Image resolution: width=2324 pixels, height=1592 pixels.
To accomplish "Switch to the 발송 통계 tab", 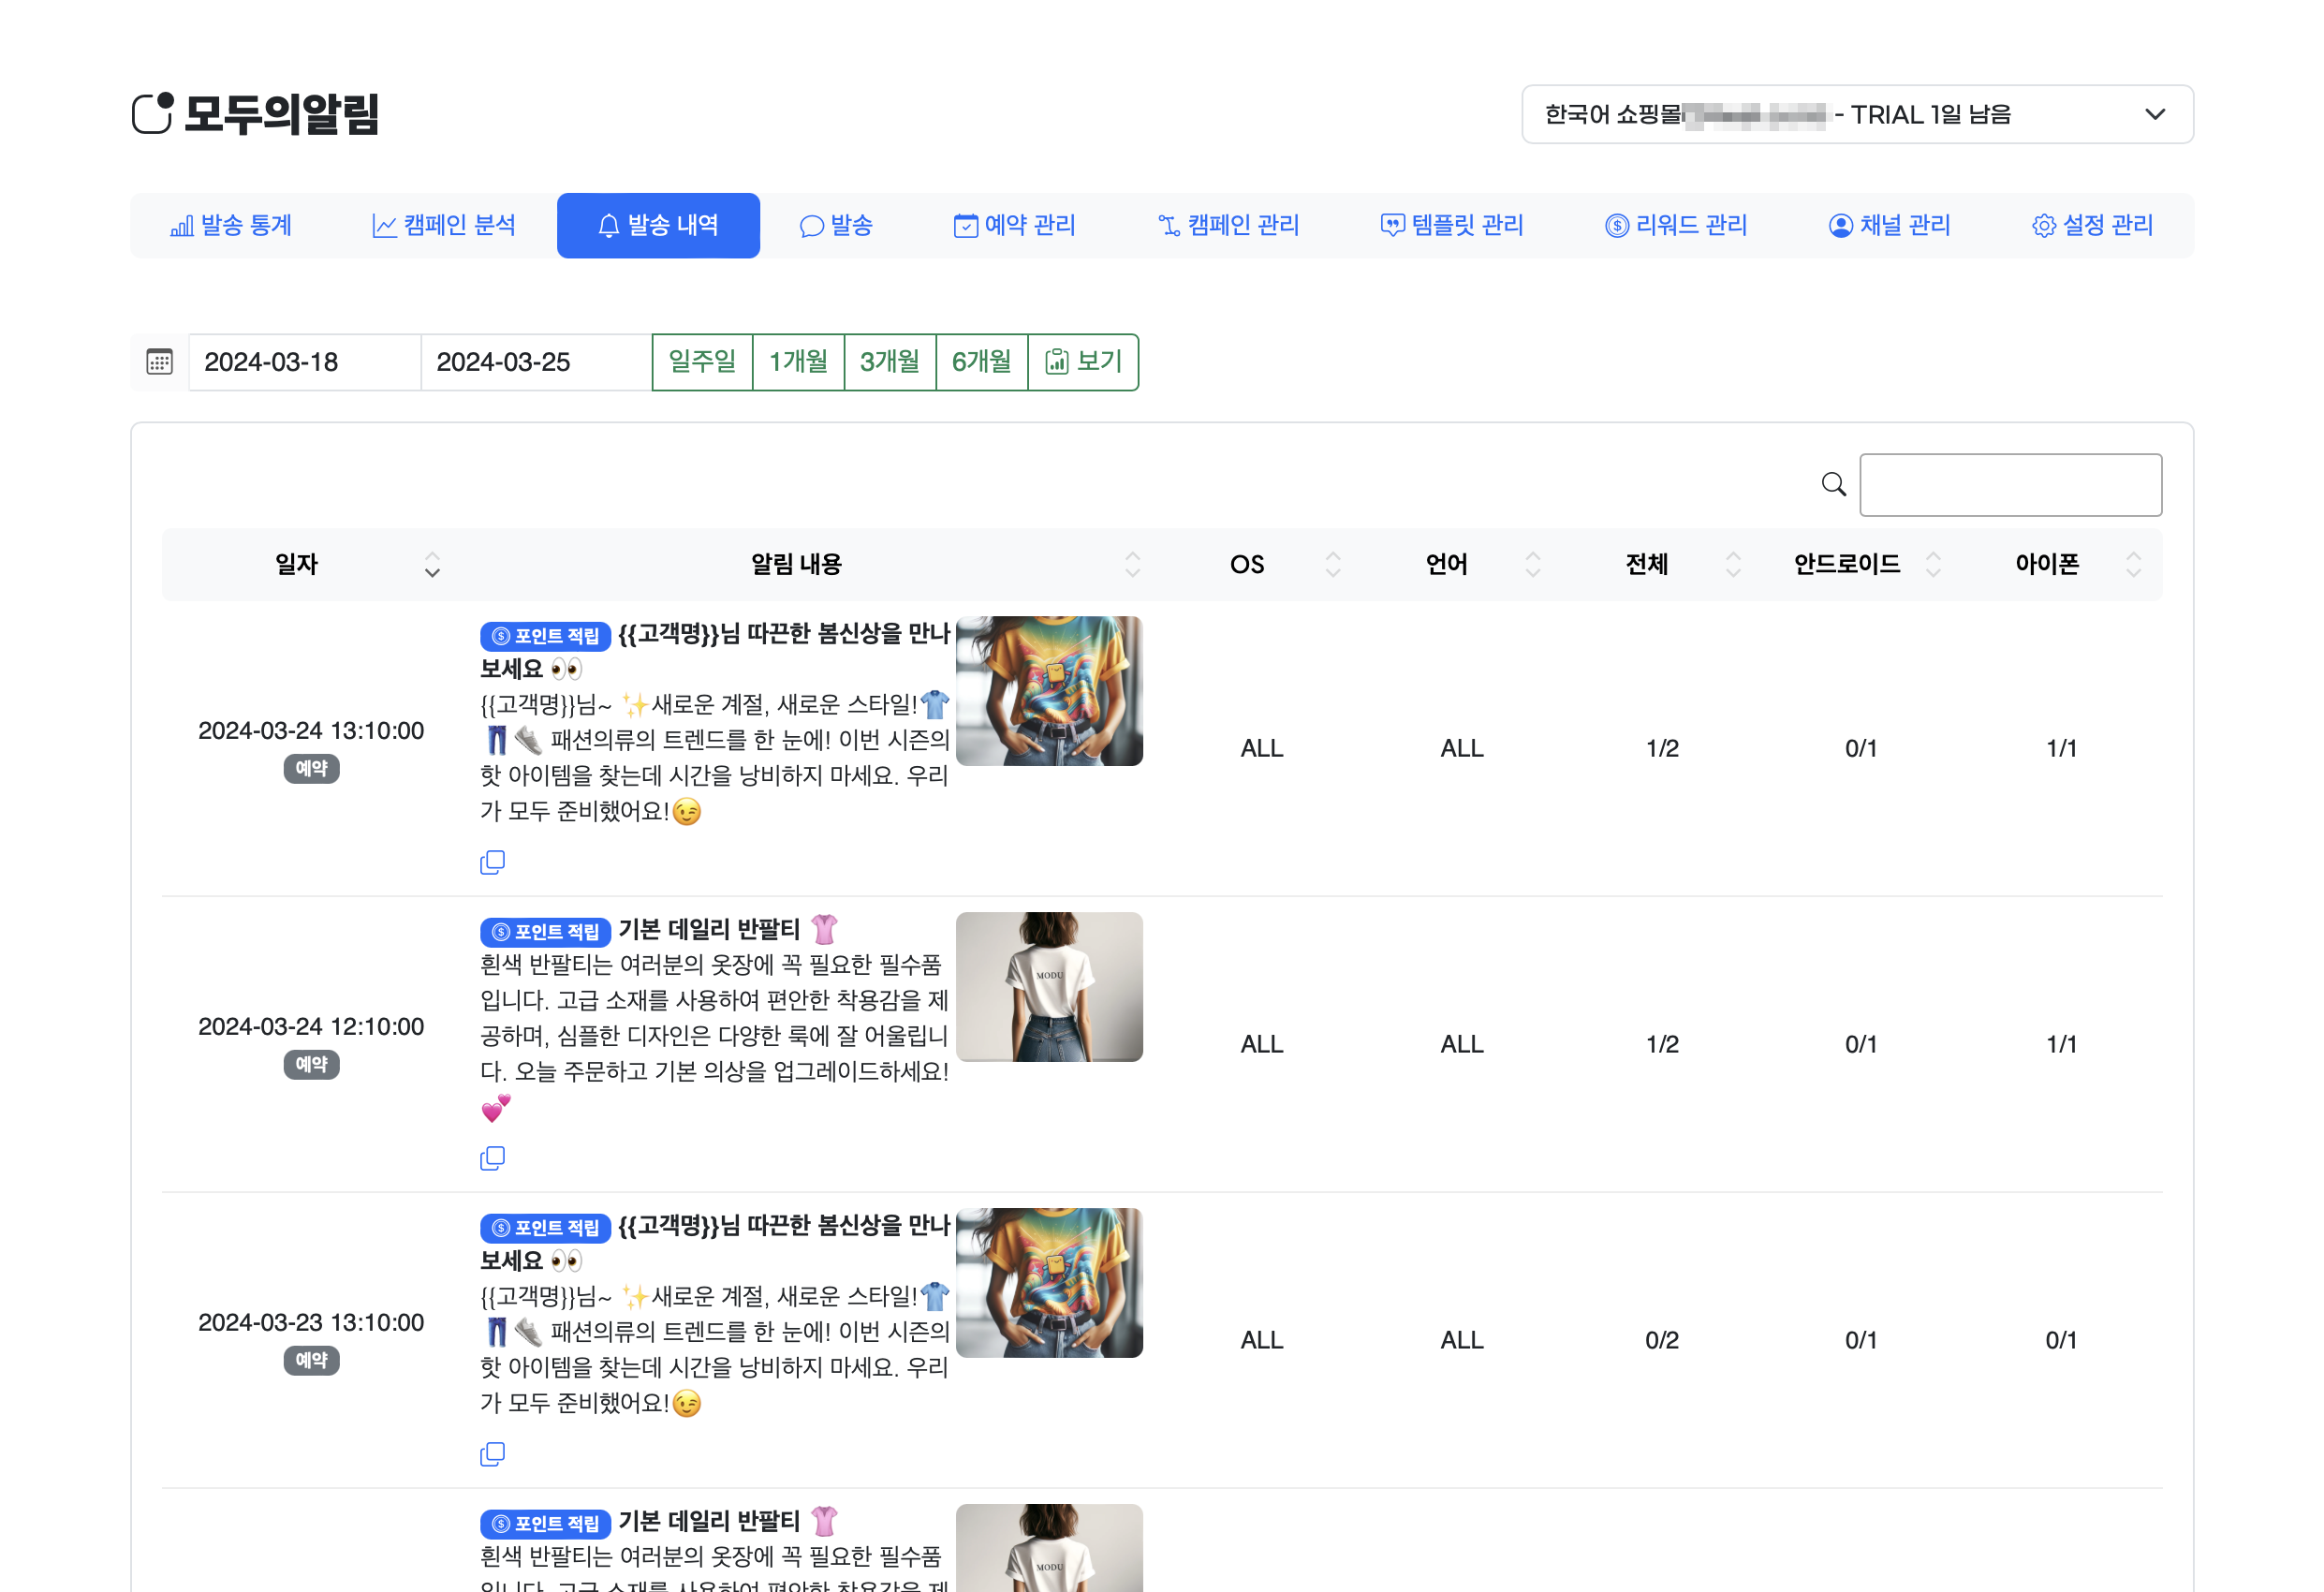I will pos(231,226).
